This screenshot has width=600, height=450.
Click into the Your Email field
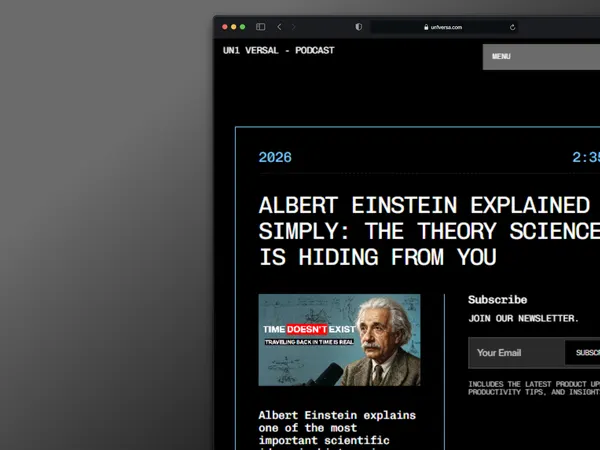[517, 353]
